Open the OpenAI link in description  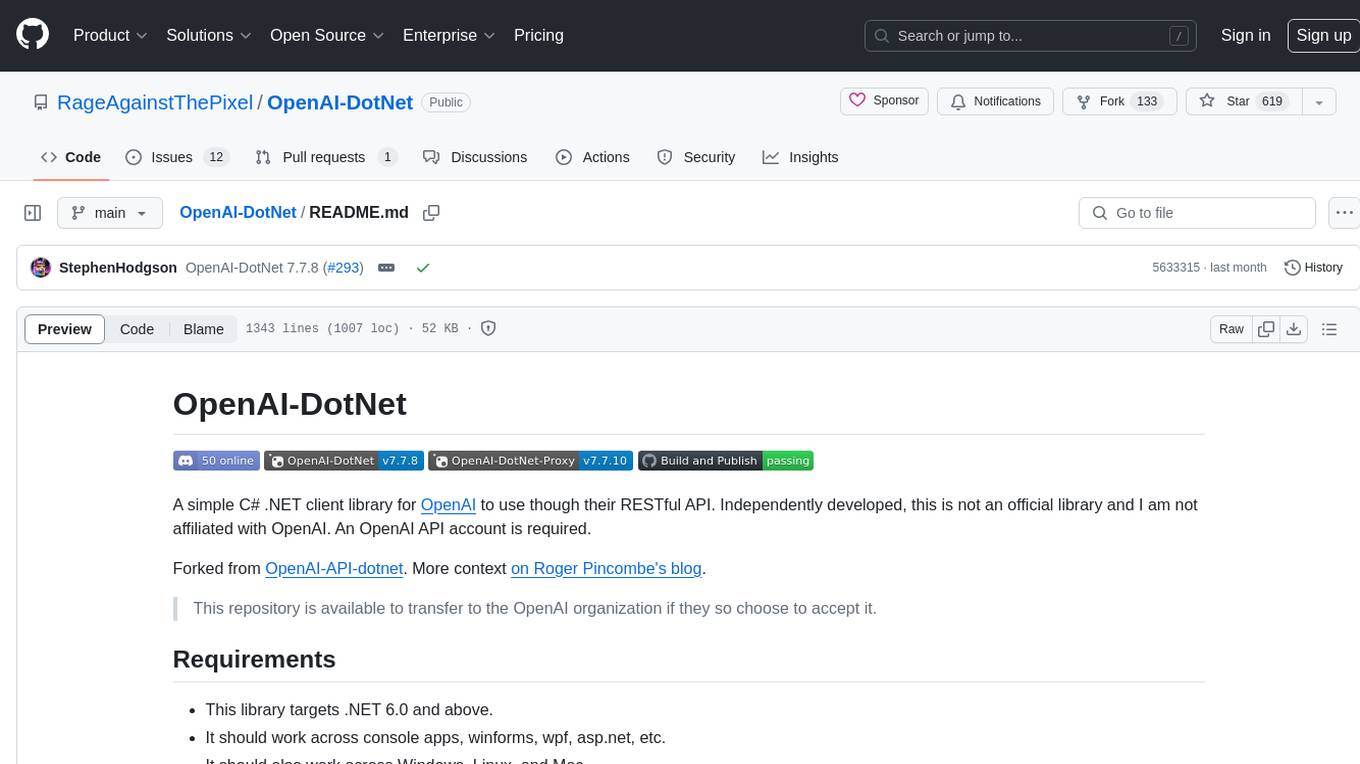[448, 505]
